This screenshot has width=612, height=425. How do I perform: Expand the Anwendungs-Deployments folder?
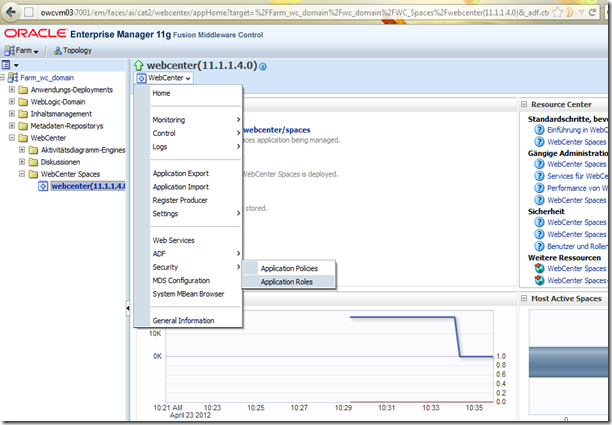click(12, 90)
